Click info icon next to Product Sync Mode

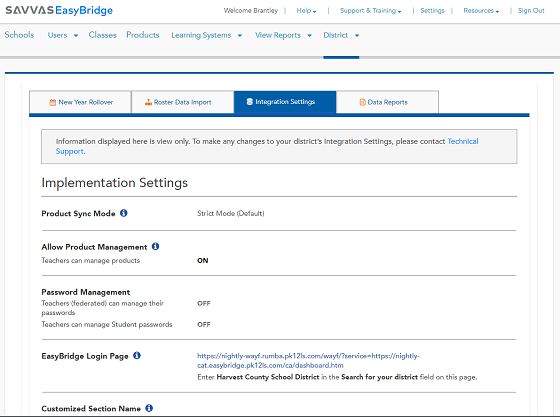(124, 213)
